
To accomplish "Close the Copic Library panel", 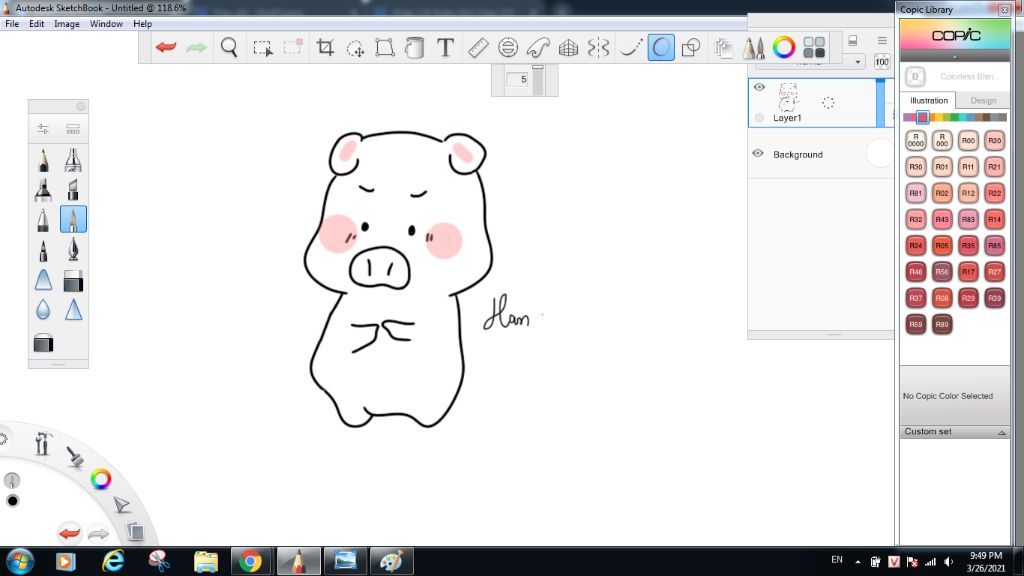I will pos(1004,10).
